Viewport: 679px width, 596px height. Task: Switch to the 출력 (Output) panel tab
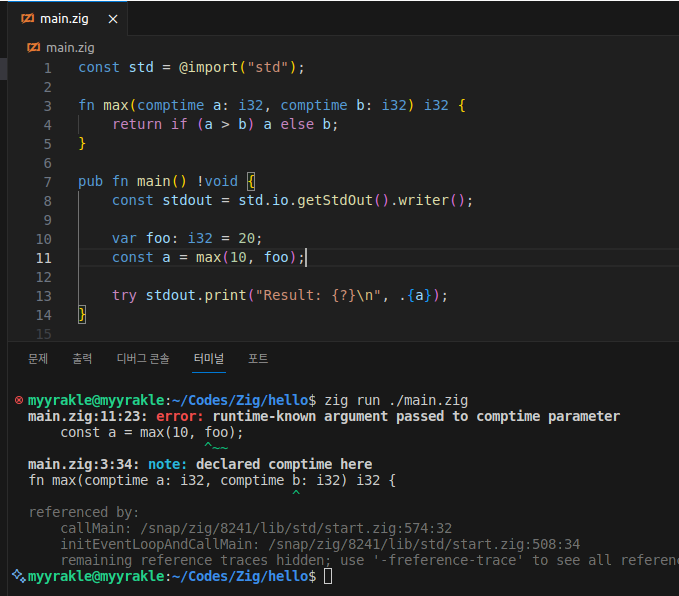82,358
